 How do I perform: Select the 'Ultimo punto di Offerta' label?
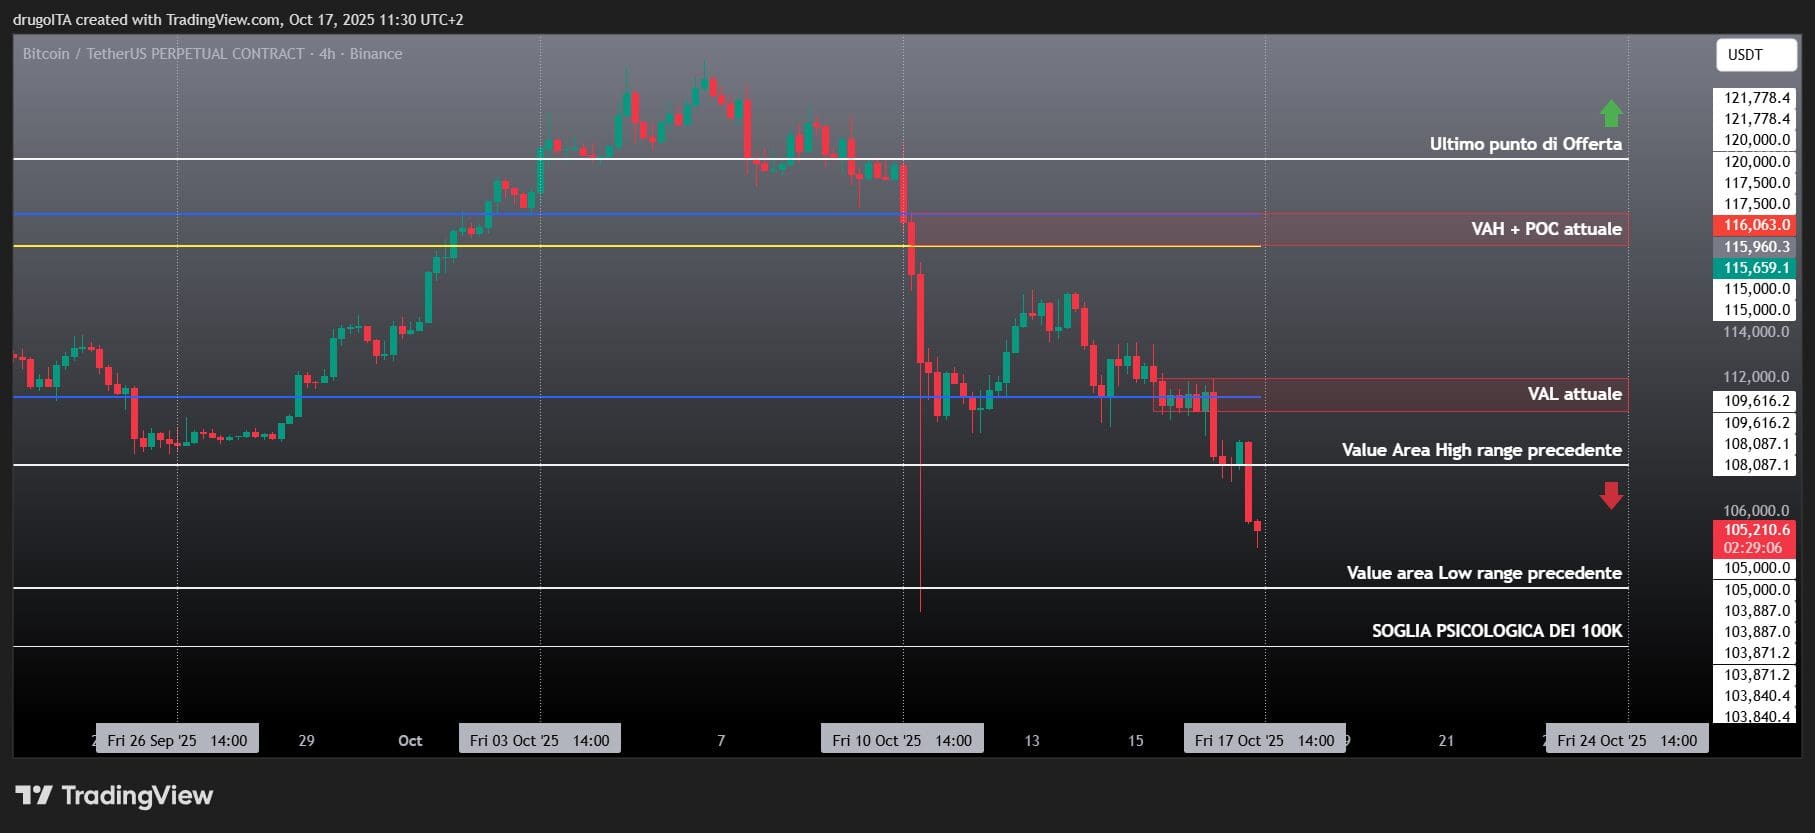click(x=1525, y=144)
